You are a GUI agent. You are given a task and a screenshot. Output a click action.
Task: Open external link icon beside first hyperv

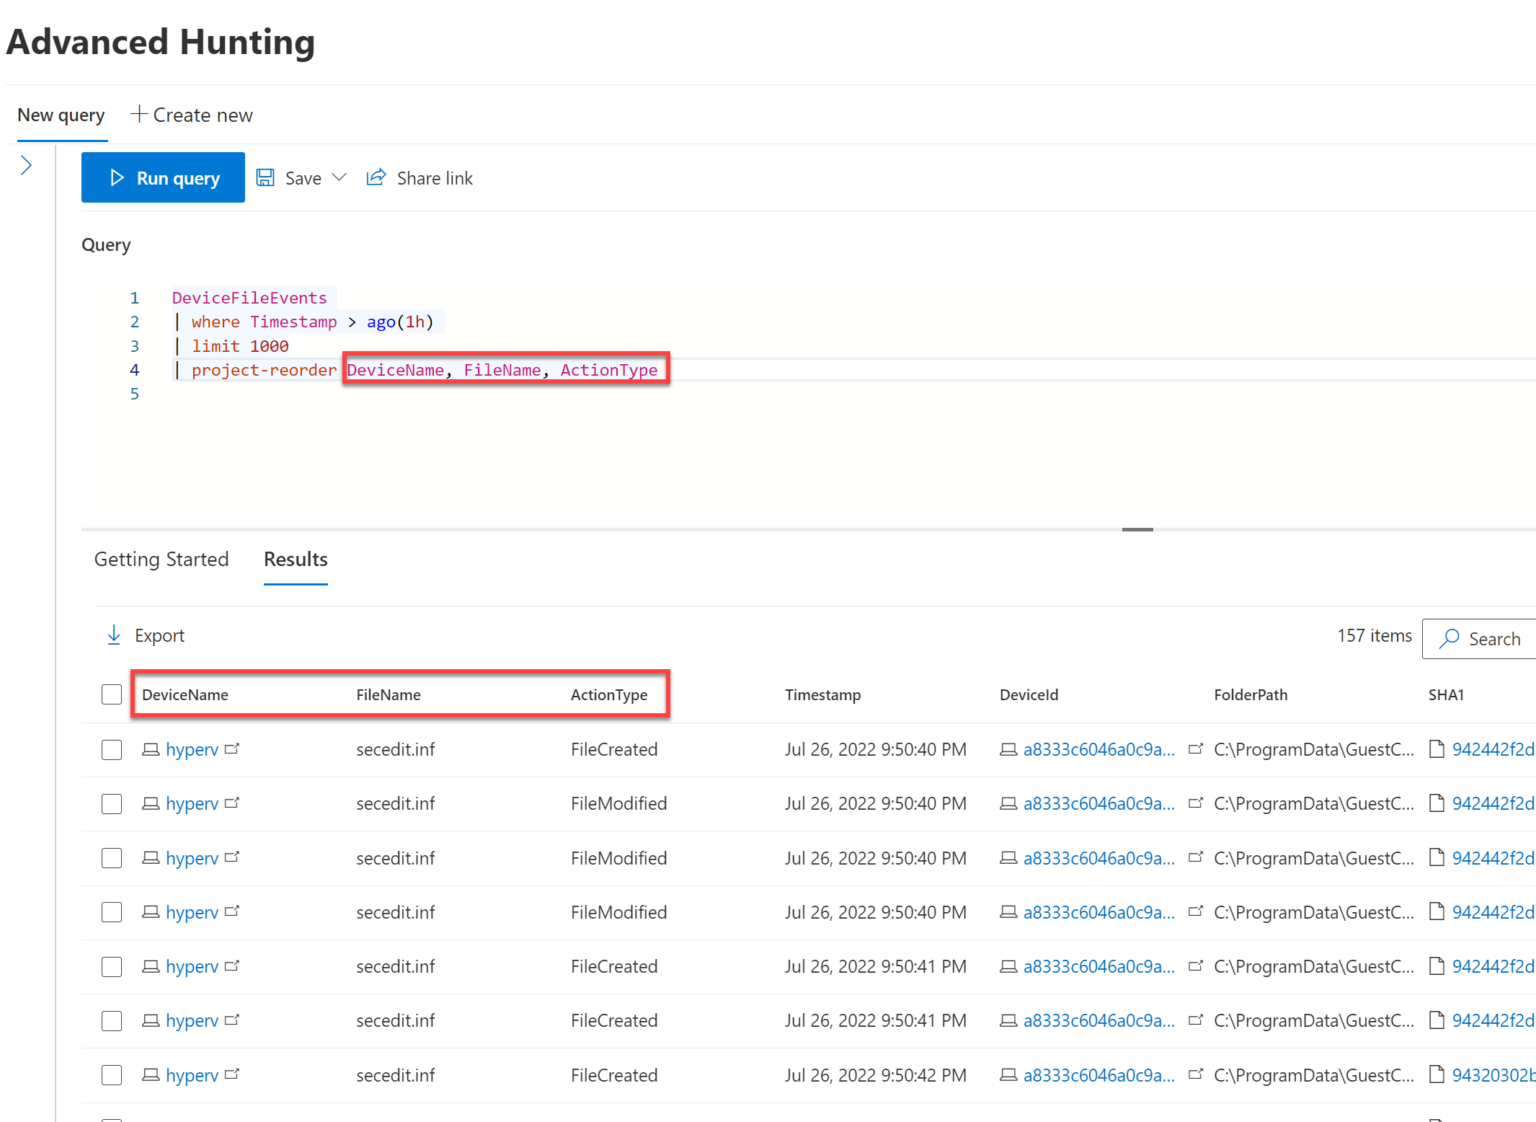point(232,749)
